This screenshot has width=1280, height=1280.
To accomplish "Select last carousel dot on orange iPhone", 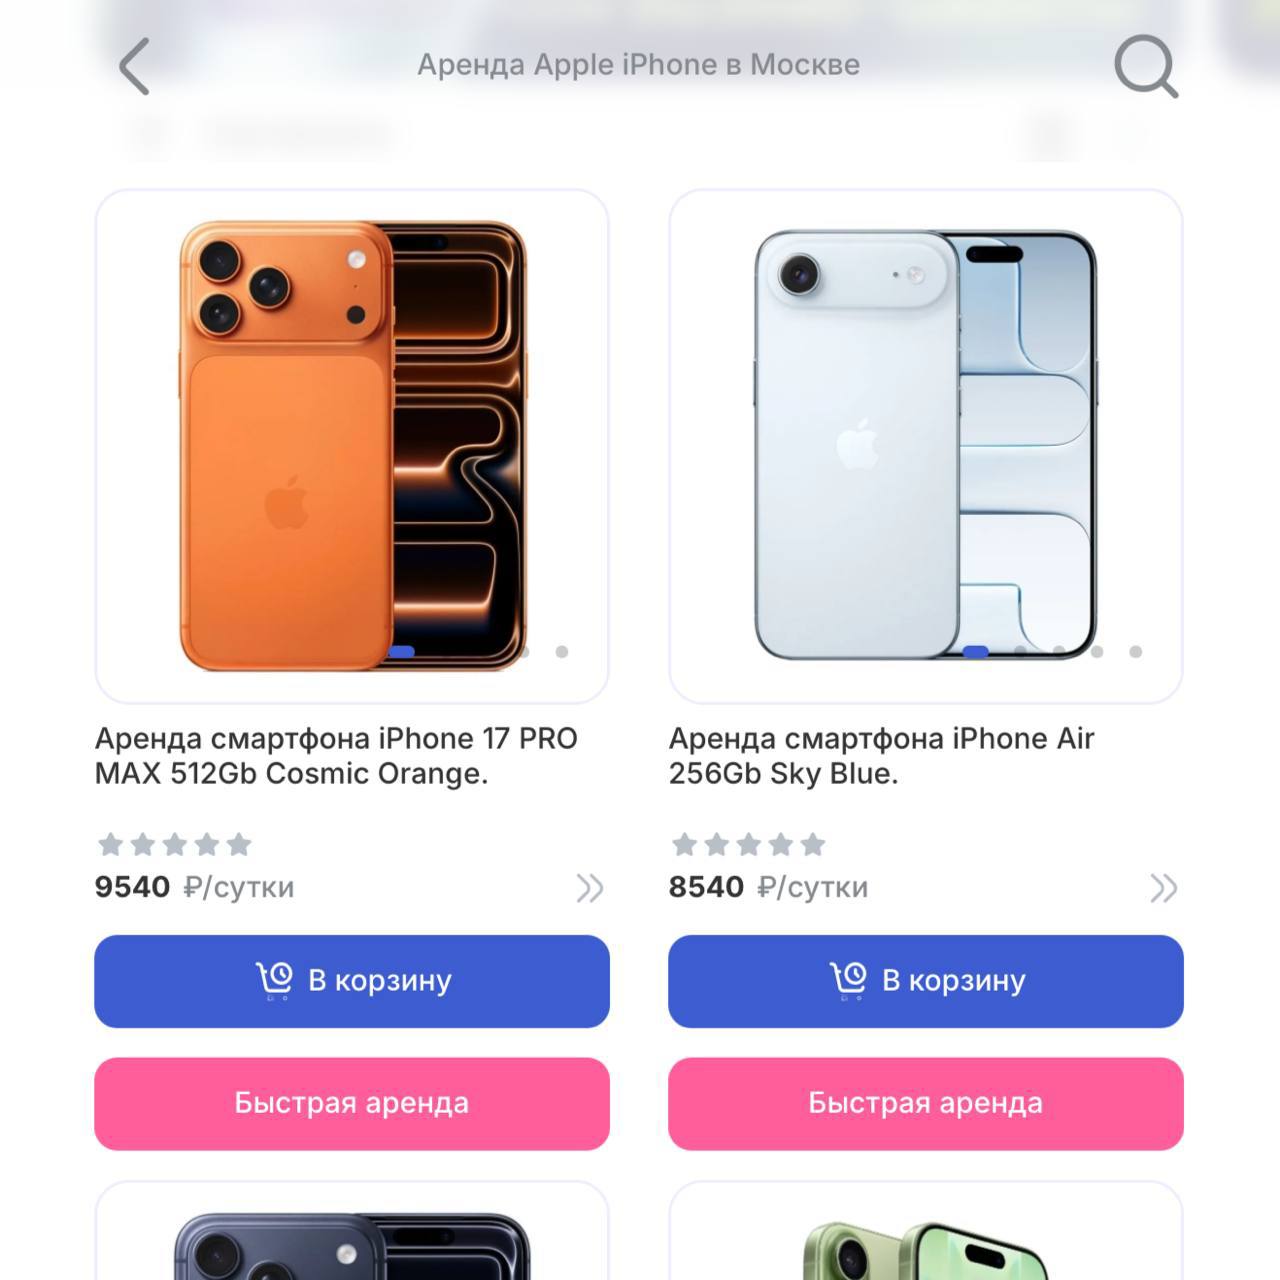I will point(562,652).
